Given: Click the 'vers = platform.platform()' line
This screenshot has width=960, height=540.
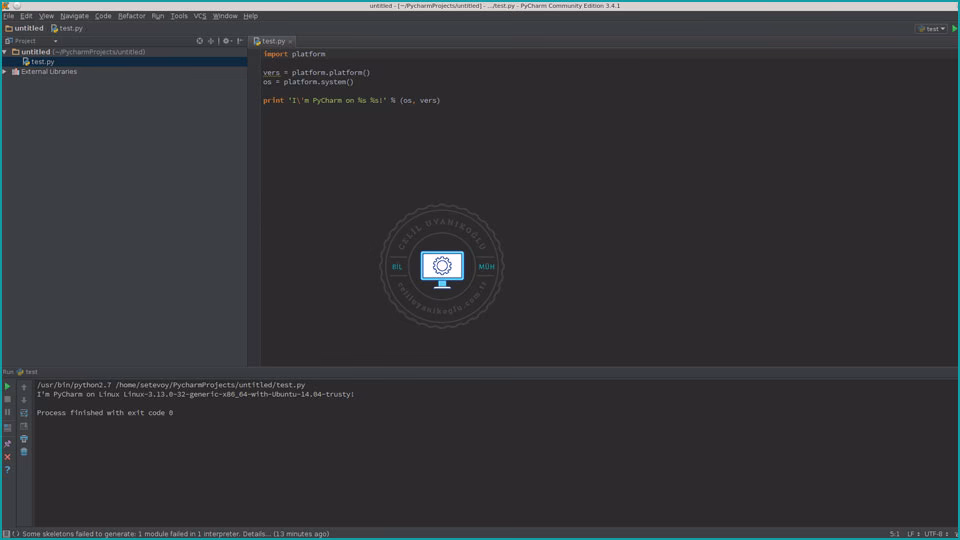Looking at the screenshot, I should pyautogui.click(x=317, y=72).
